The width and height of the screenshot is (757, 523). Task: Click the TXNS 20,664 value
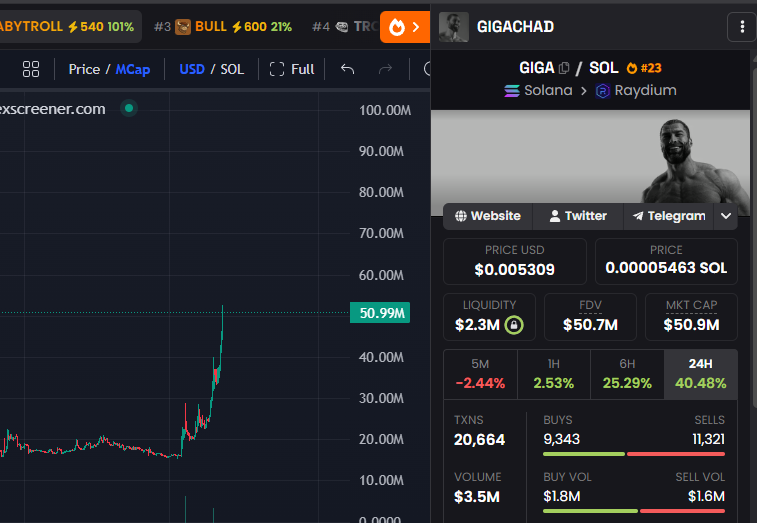click(479, 439)
